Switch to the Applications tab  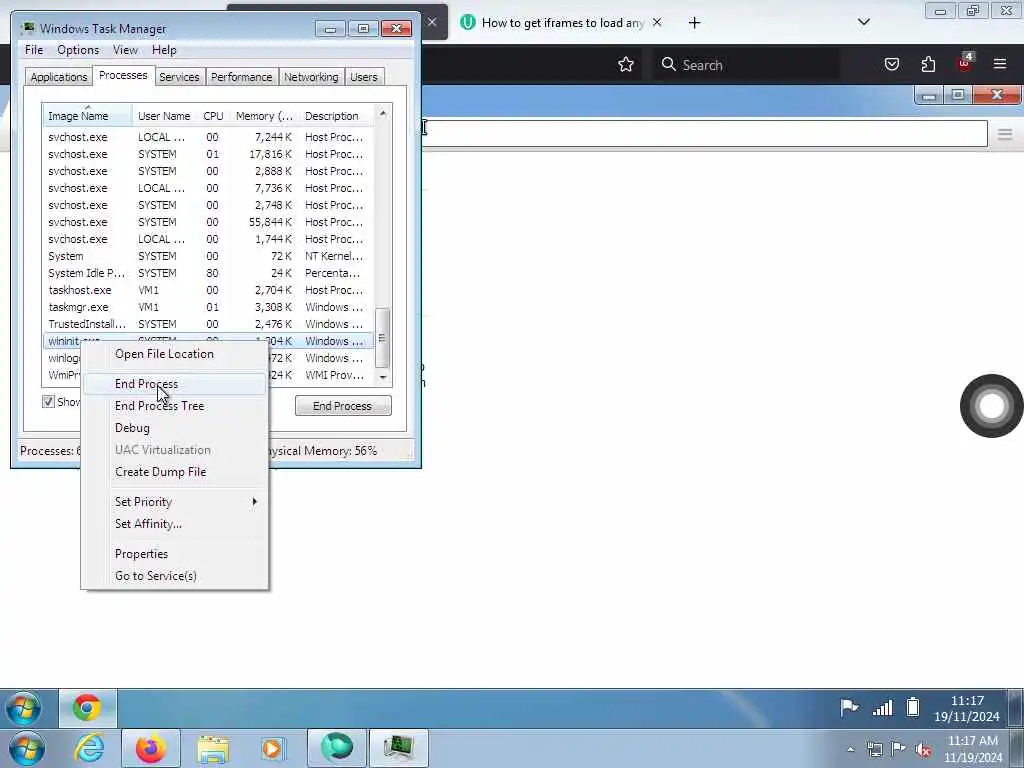click(59, 77)
